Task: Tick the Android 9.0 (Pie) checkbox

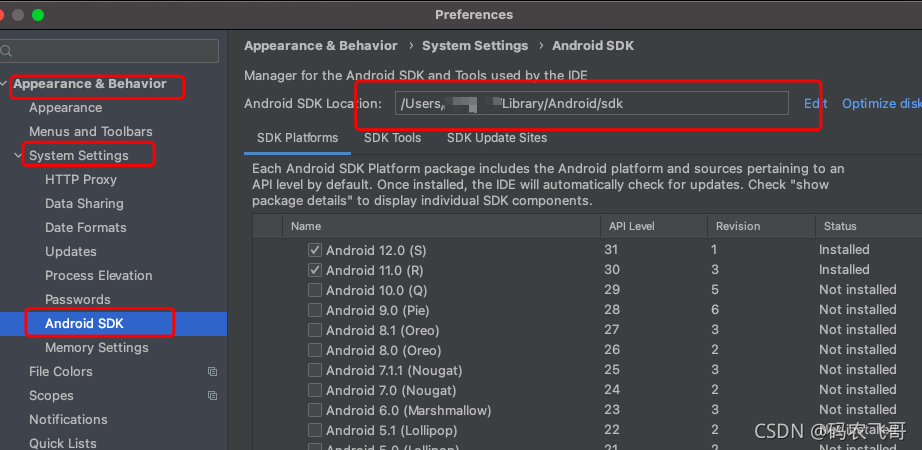Action: coord(315,310)
